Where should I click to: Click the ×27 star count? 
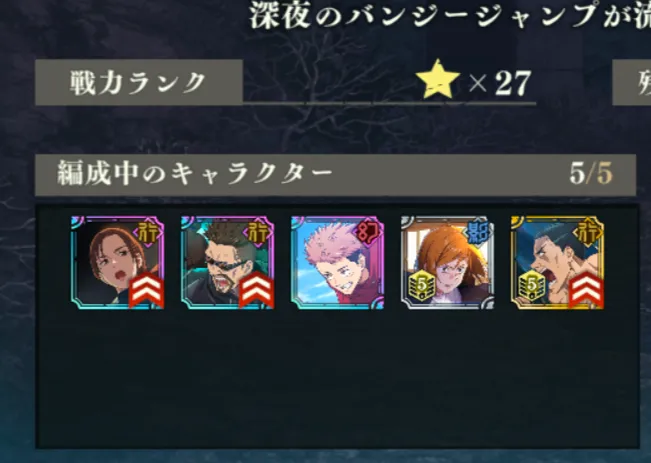coord(500,83)
